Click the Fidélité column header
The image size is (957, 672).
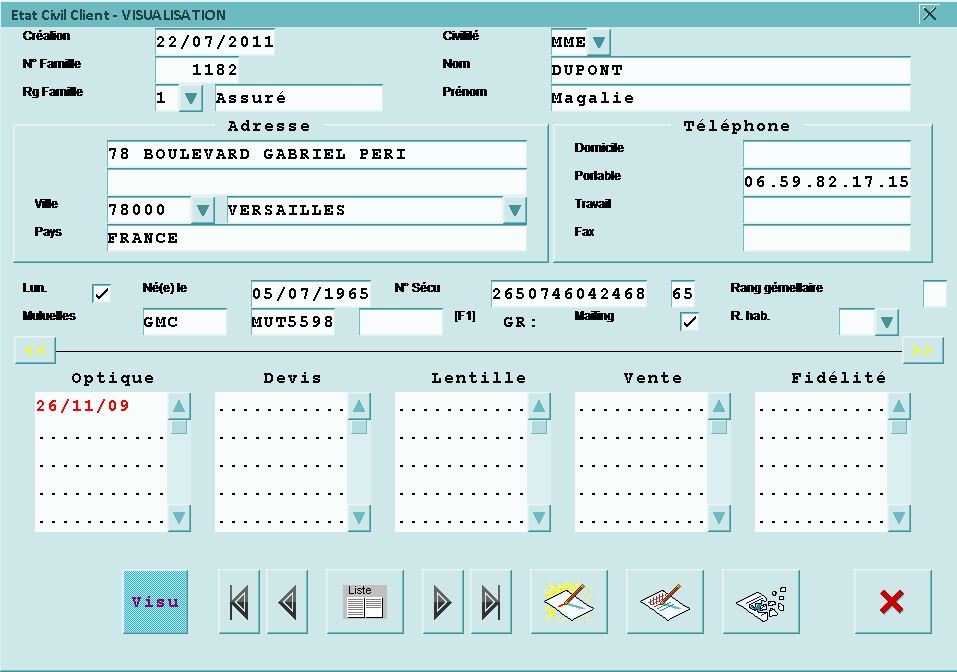839,378
